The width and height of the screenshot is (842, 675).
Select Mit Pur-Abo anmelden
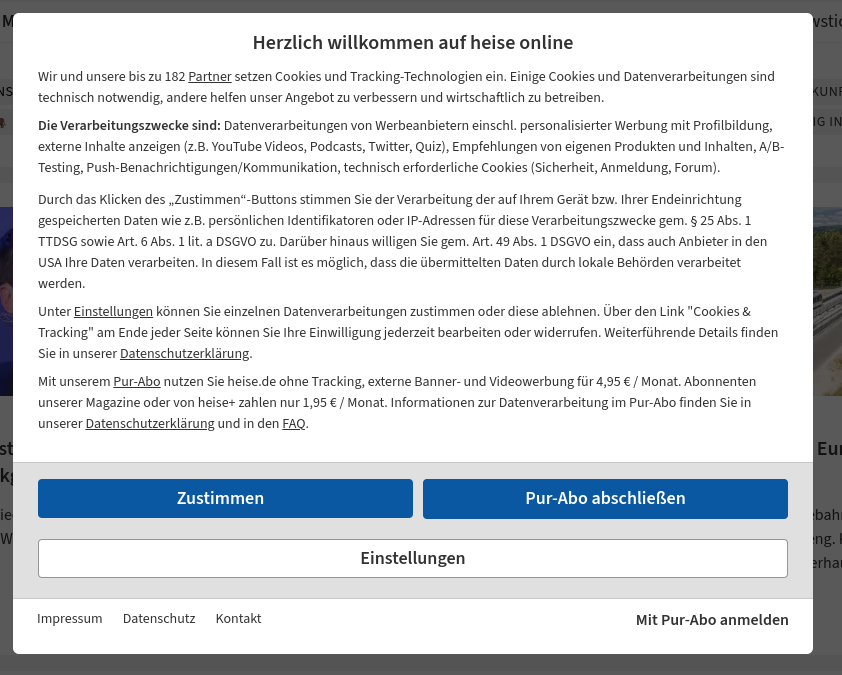pyautogui.click(x=712, y=620)
